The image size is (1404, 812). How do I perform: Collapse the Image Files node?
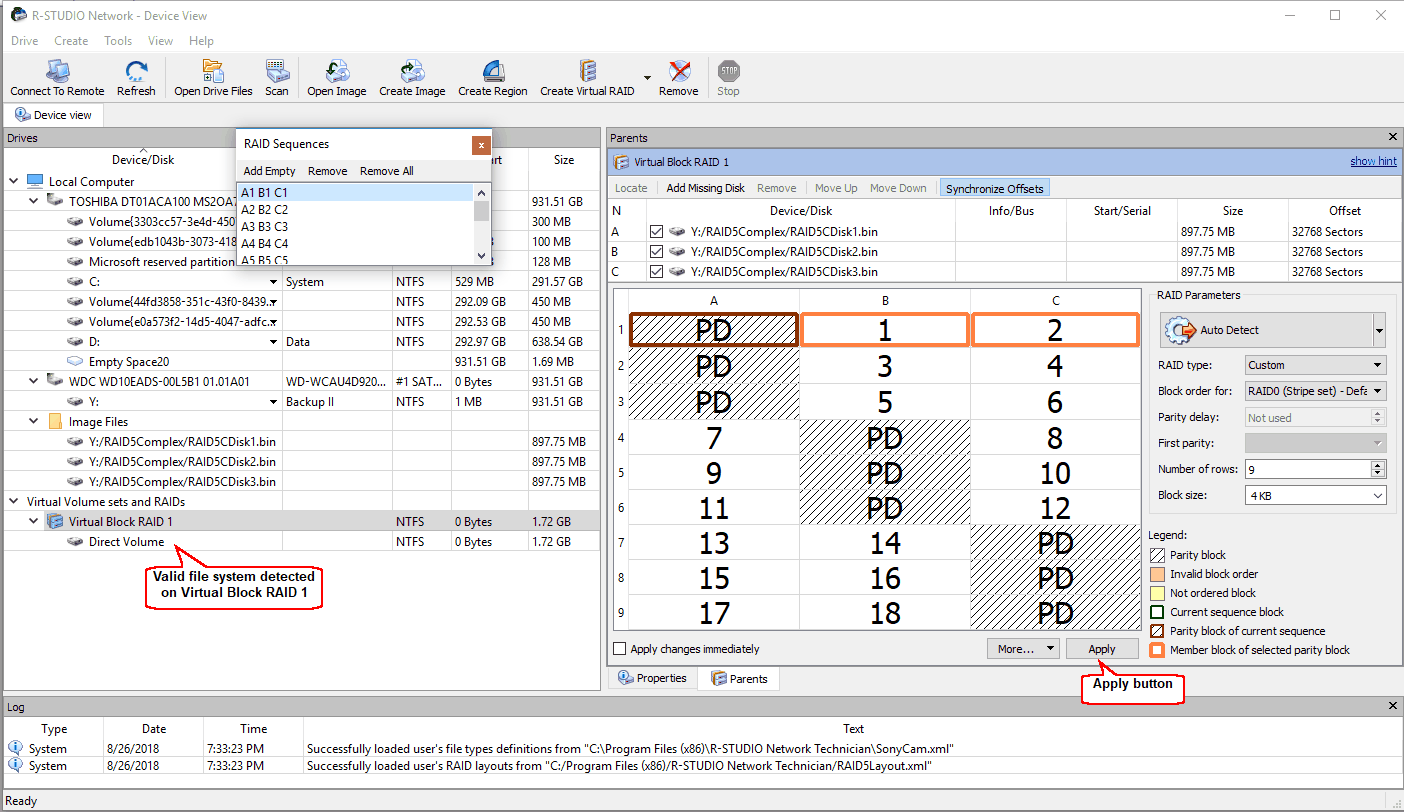33,422
